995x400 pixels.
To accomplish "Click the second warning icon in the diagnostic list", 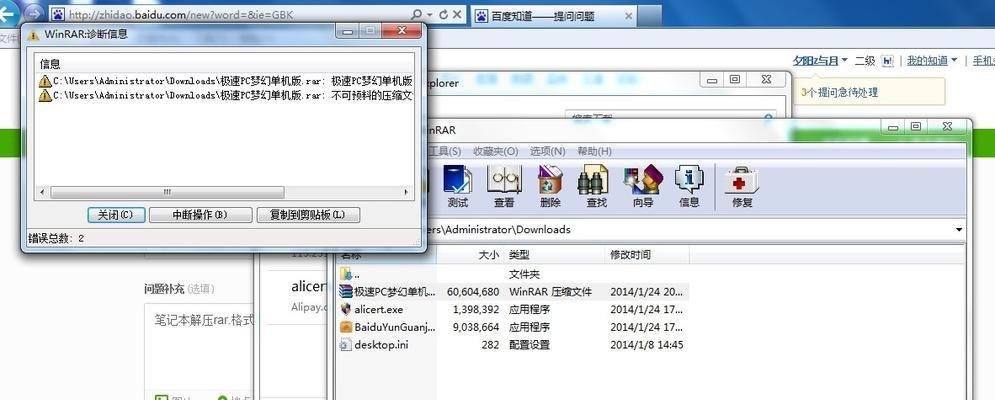I will (44, 95).
